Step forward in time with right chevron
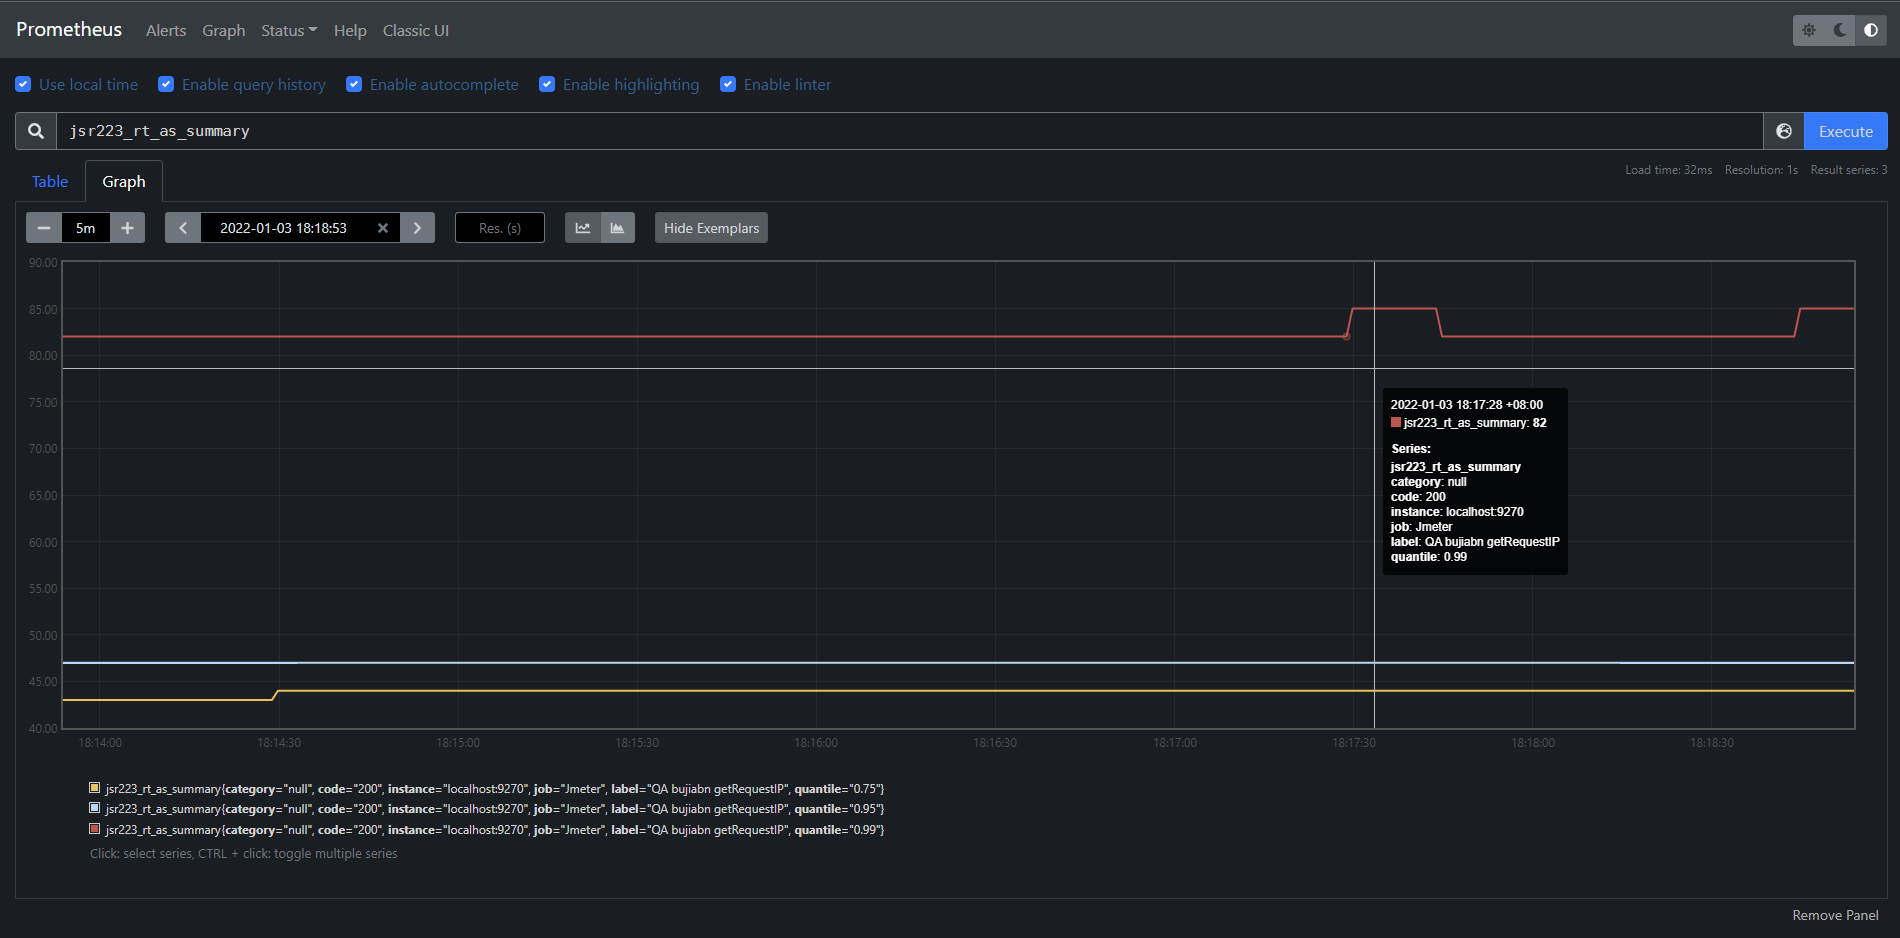 [417, 227]
